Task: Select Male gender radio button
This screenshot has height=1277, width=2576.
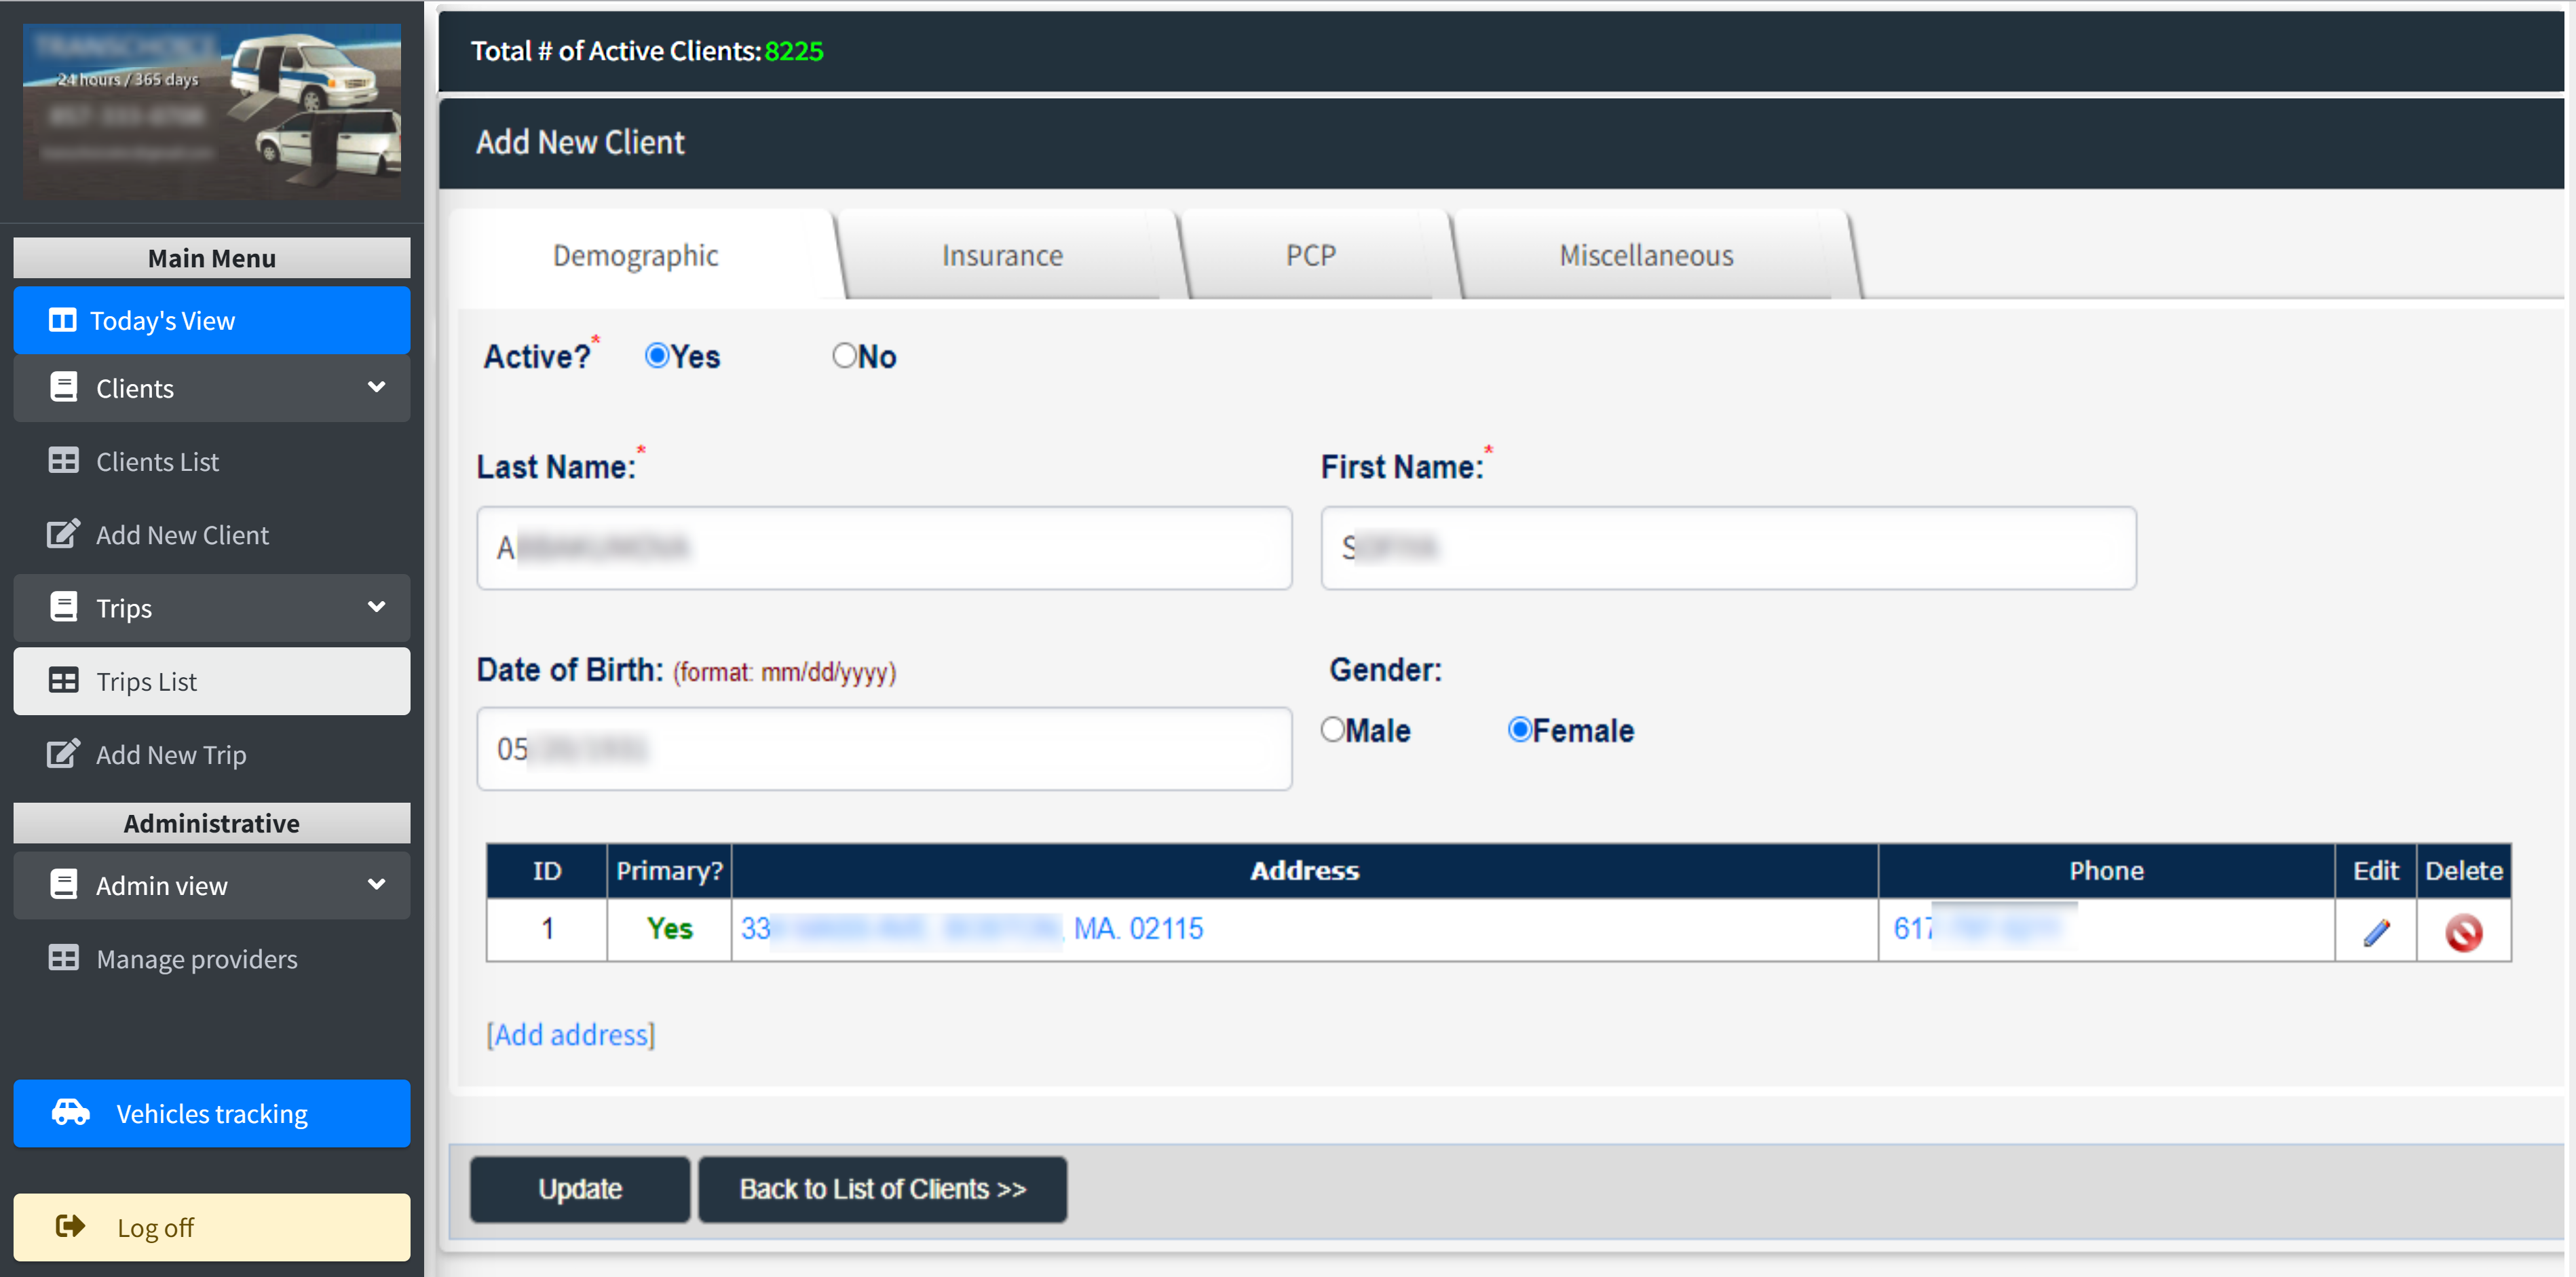Action: pyautogui.click(x=1332, y=730)
